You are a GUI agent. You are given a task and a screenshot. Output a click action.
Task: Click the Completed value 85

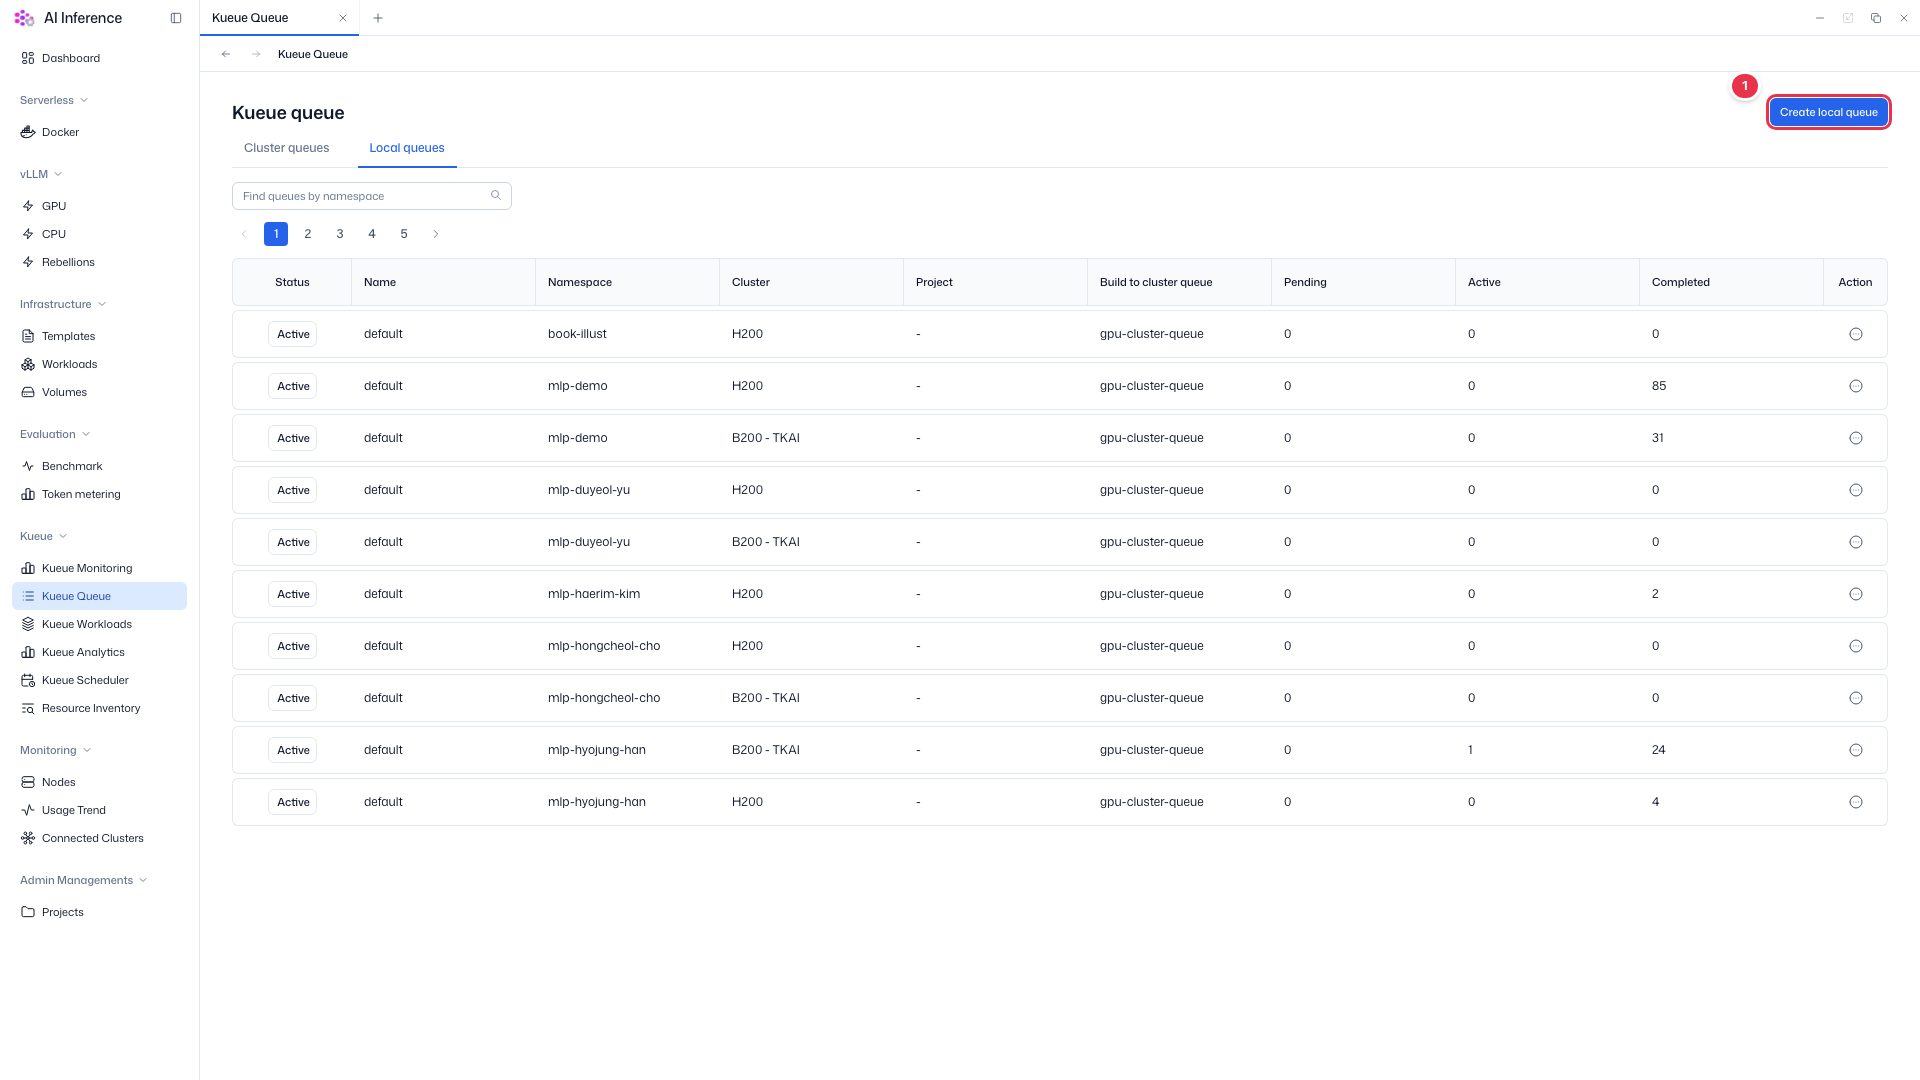(x=1659, y=386)
